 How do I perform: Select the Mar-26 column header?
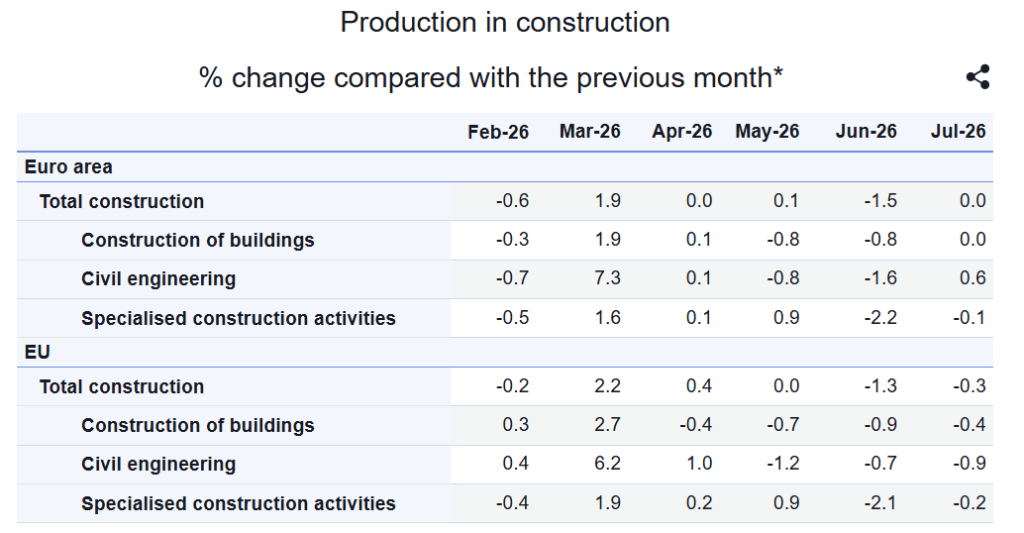pyautogui.click(x=590, y=131)
